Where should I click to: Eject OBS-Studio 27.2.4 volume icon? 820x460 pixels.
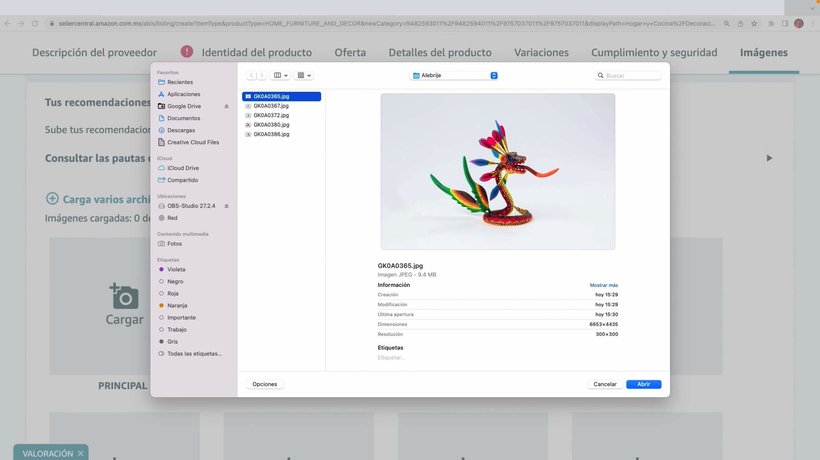(x=226, y=206)
